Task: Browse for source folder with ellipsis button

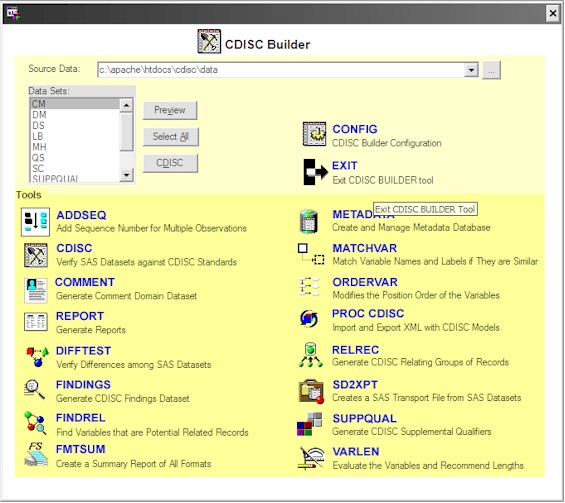Action: click(491, 70)
